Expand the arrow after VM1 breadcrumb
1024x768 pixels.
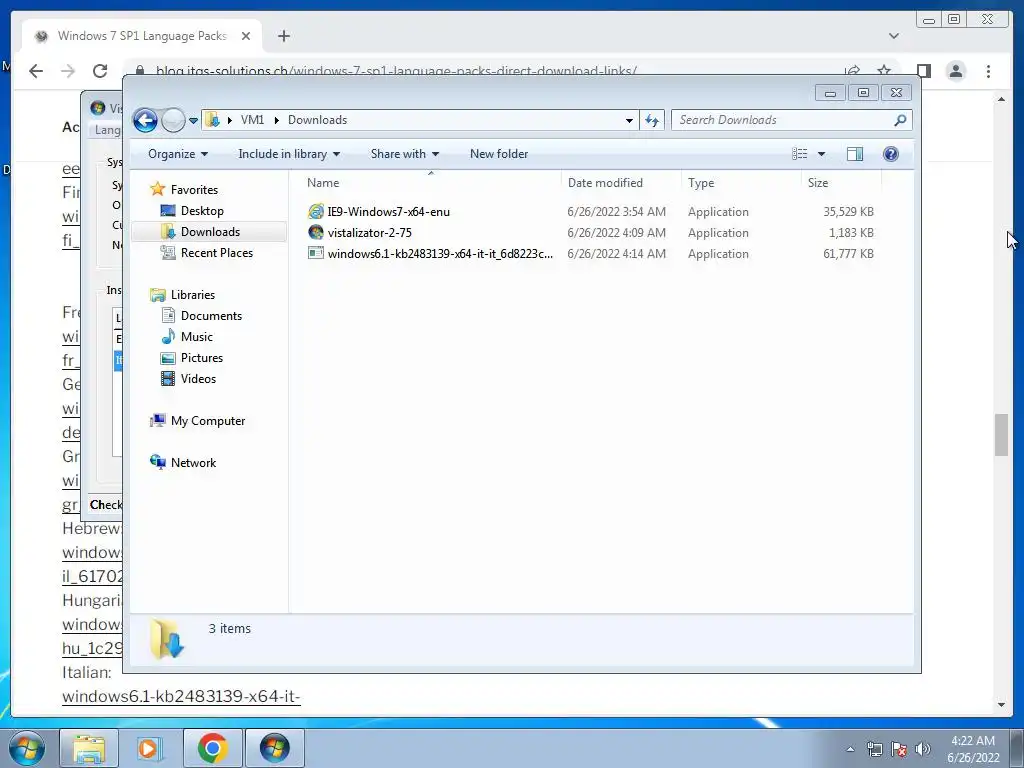pos(276,120)
